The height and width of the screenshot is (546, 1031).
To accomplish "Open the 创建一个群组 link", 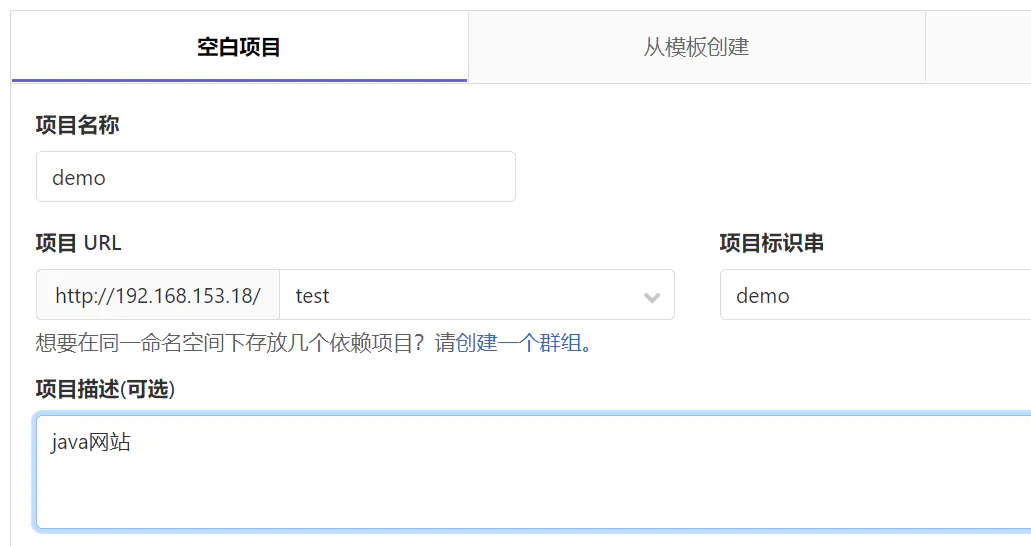I will 519,343.
